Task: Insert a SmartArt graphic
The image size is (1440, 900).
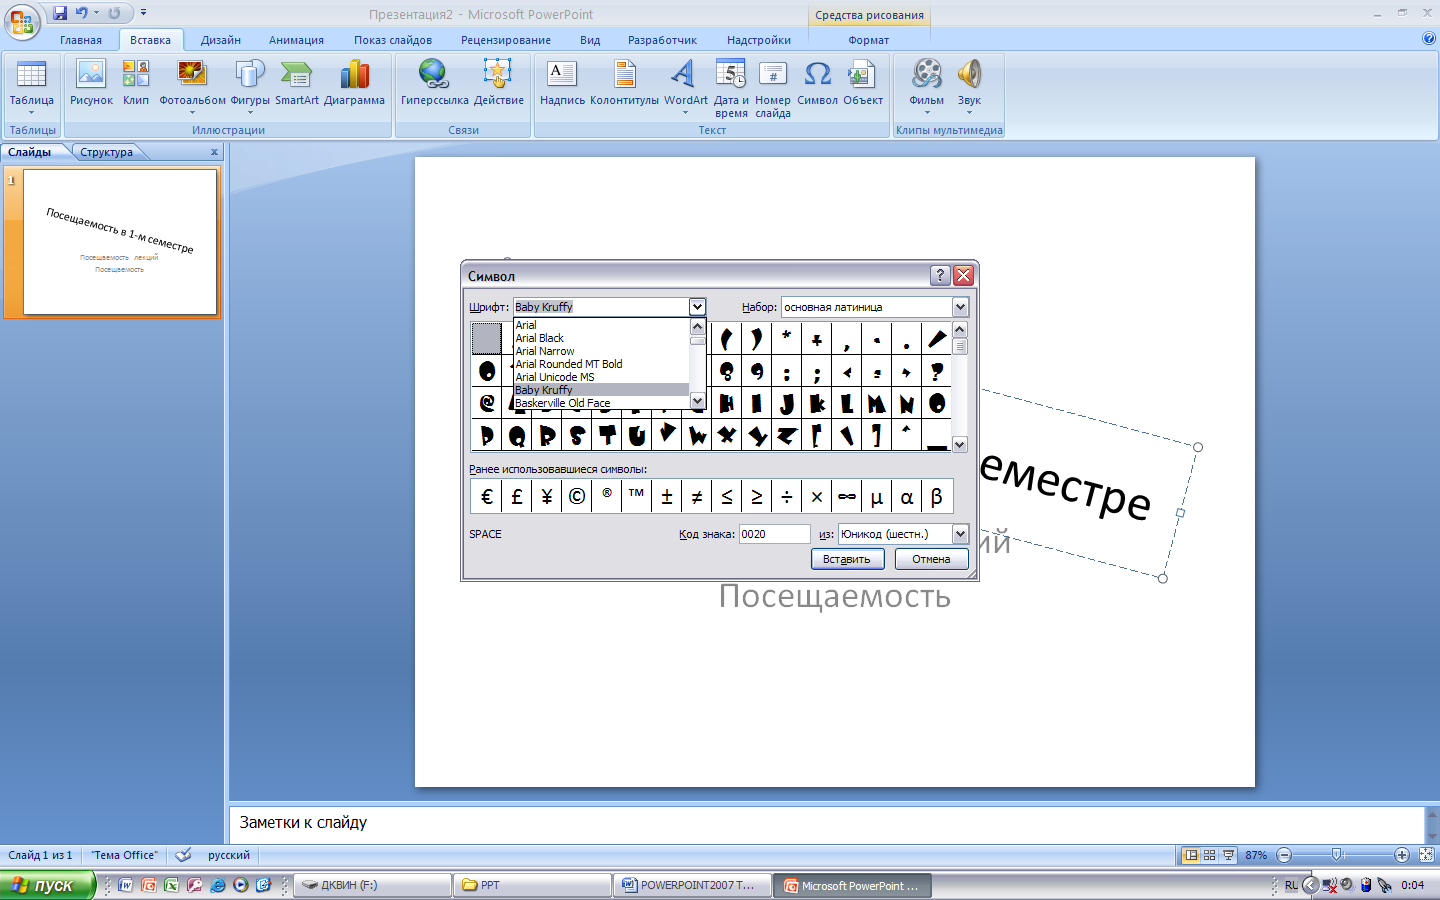Action: click(297, 84)
